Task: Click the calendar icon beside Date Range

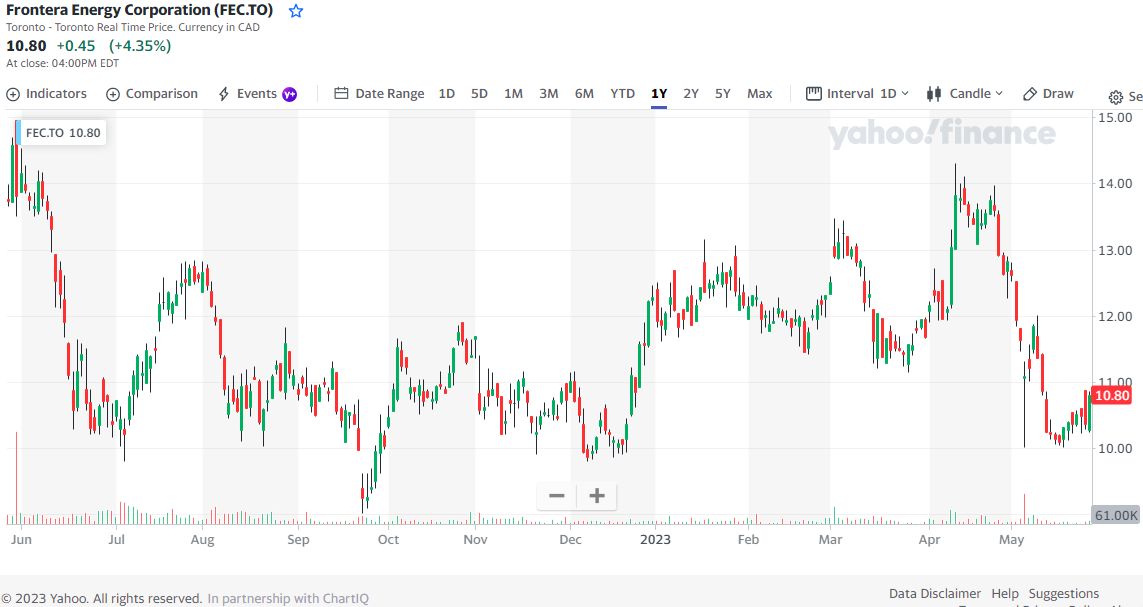Action: [x=341, y=94]
